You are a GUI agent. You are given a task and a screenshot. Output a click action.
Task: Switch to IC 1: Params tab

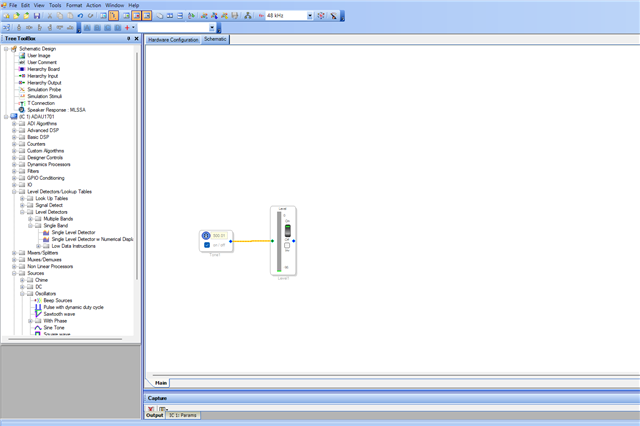[183, 415]
